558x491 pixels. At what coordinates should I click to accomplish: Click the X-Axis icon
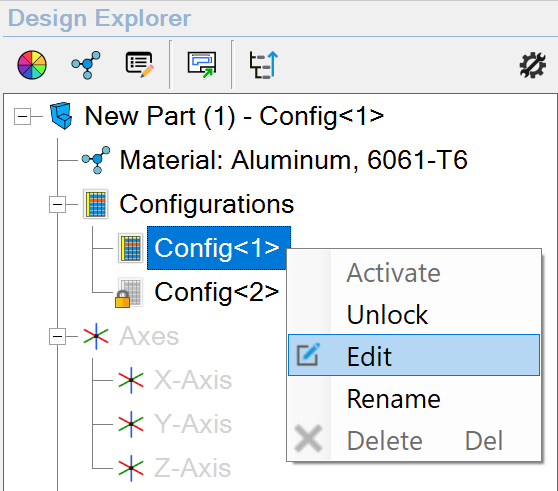point(131,380)
